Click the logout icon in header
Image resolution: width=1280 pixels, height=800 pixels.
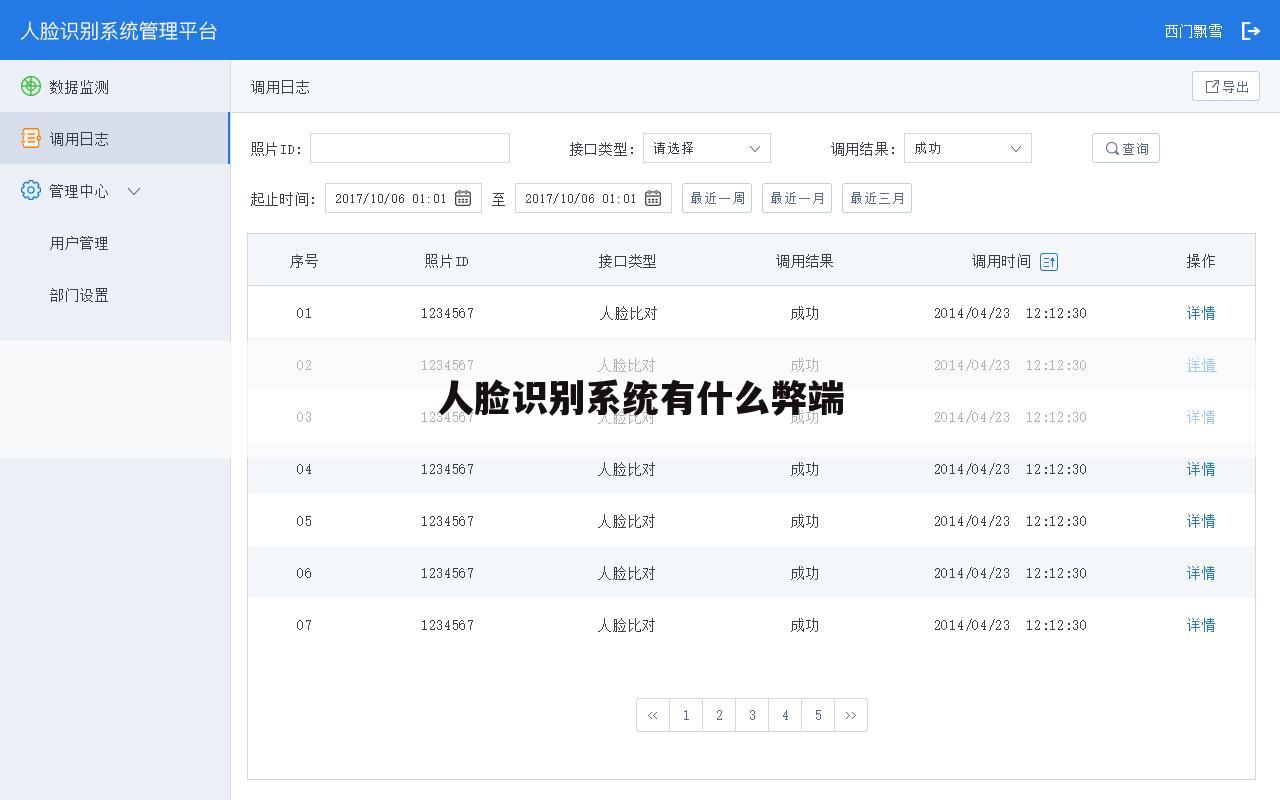[x=1250, y=31]
